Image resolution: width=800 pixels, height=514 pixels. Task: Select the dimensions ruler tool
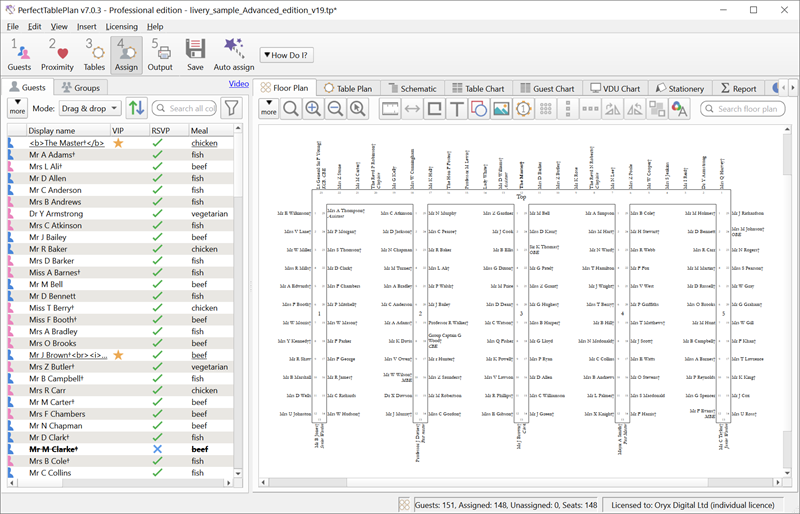tap(390, 109)
